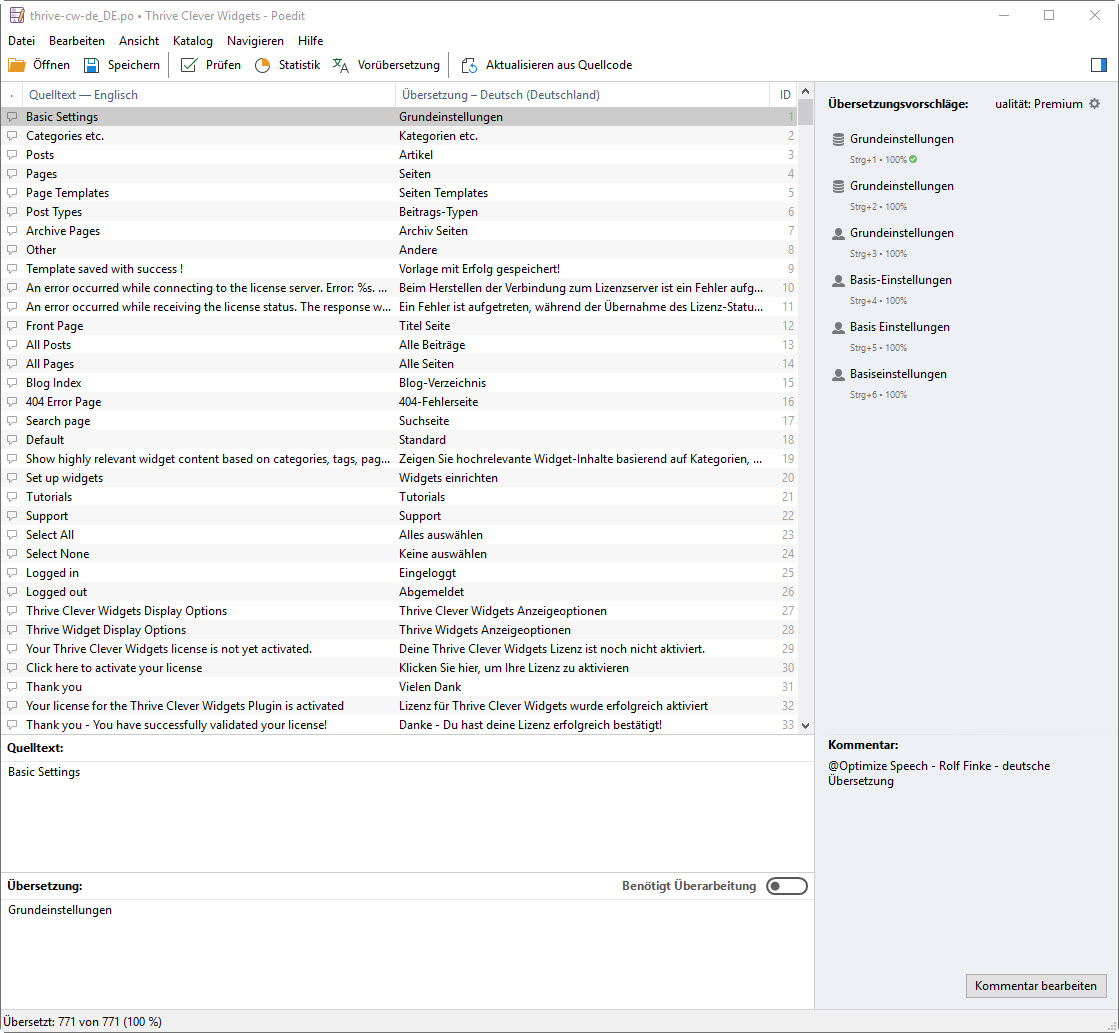The width and height of the screenshot is (1119, 1033).
Task: Click the vertical scrollbar thumb of list
Action: pyautogui.click(x=805, y=112)
